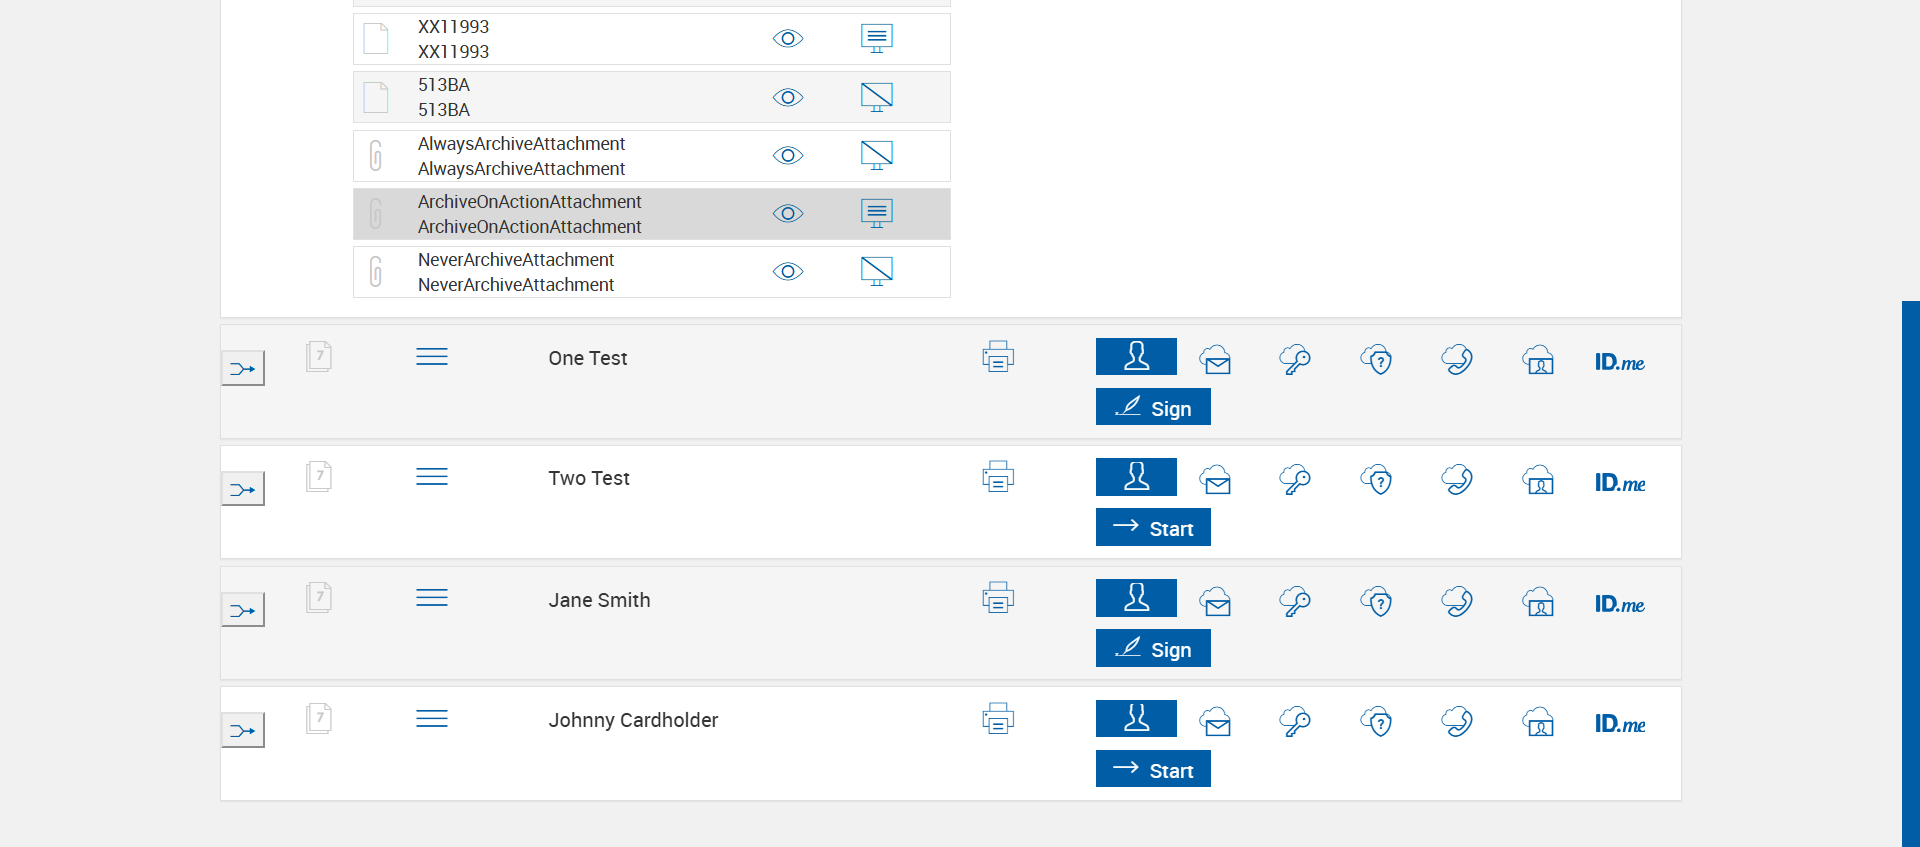Choose ID.me verification for Two Test
The height and width of the screenshot is (847, 1920).
coord(1619,483)
